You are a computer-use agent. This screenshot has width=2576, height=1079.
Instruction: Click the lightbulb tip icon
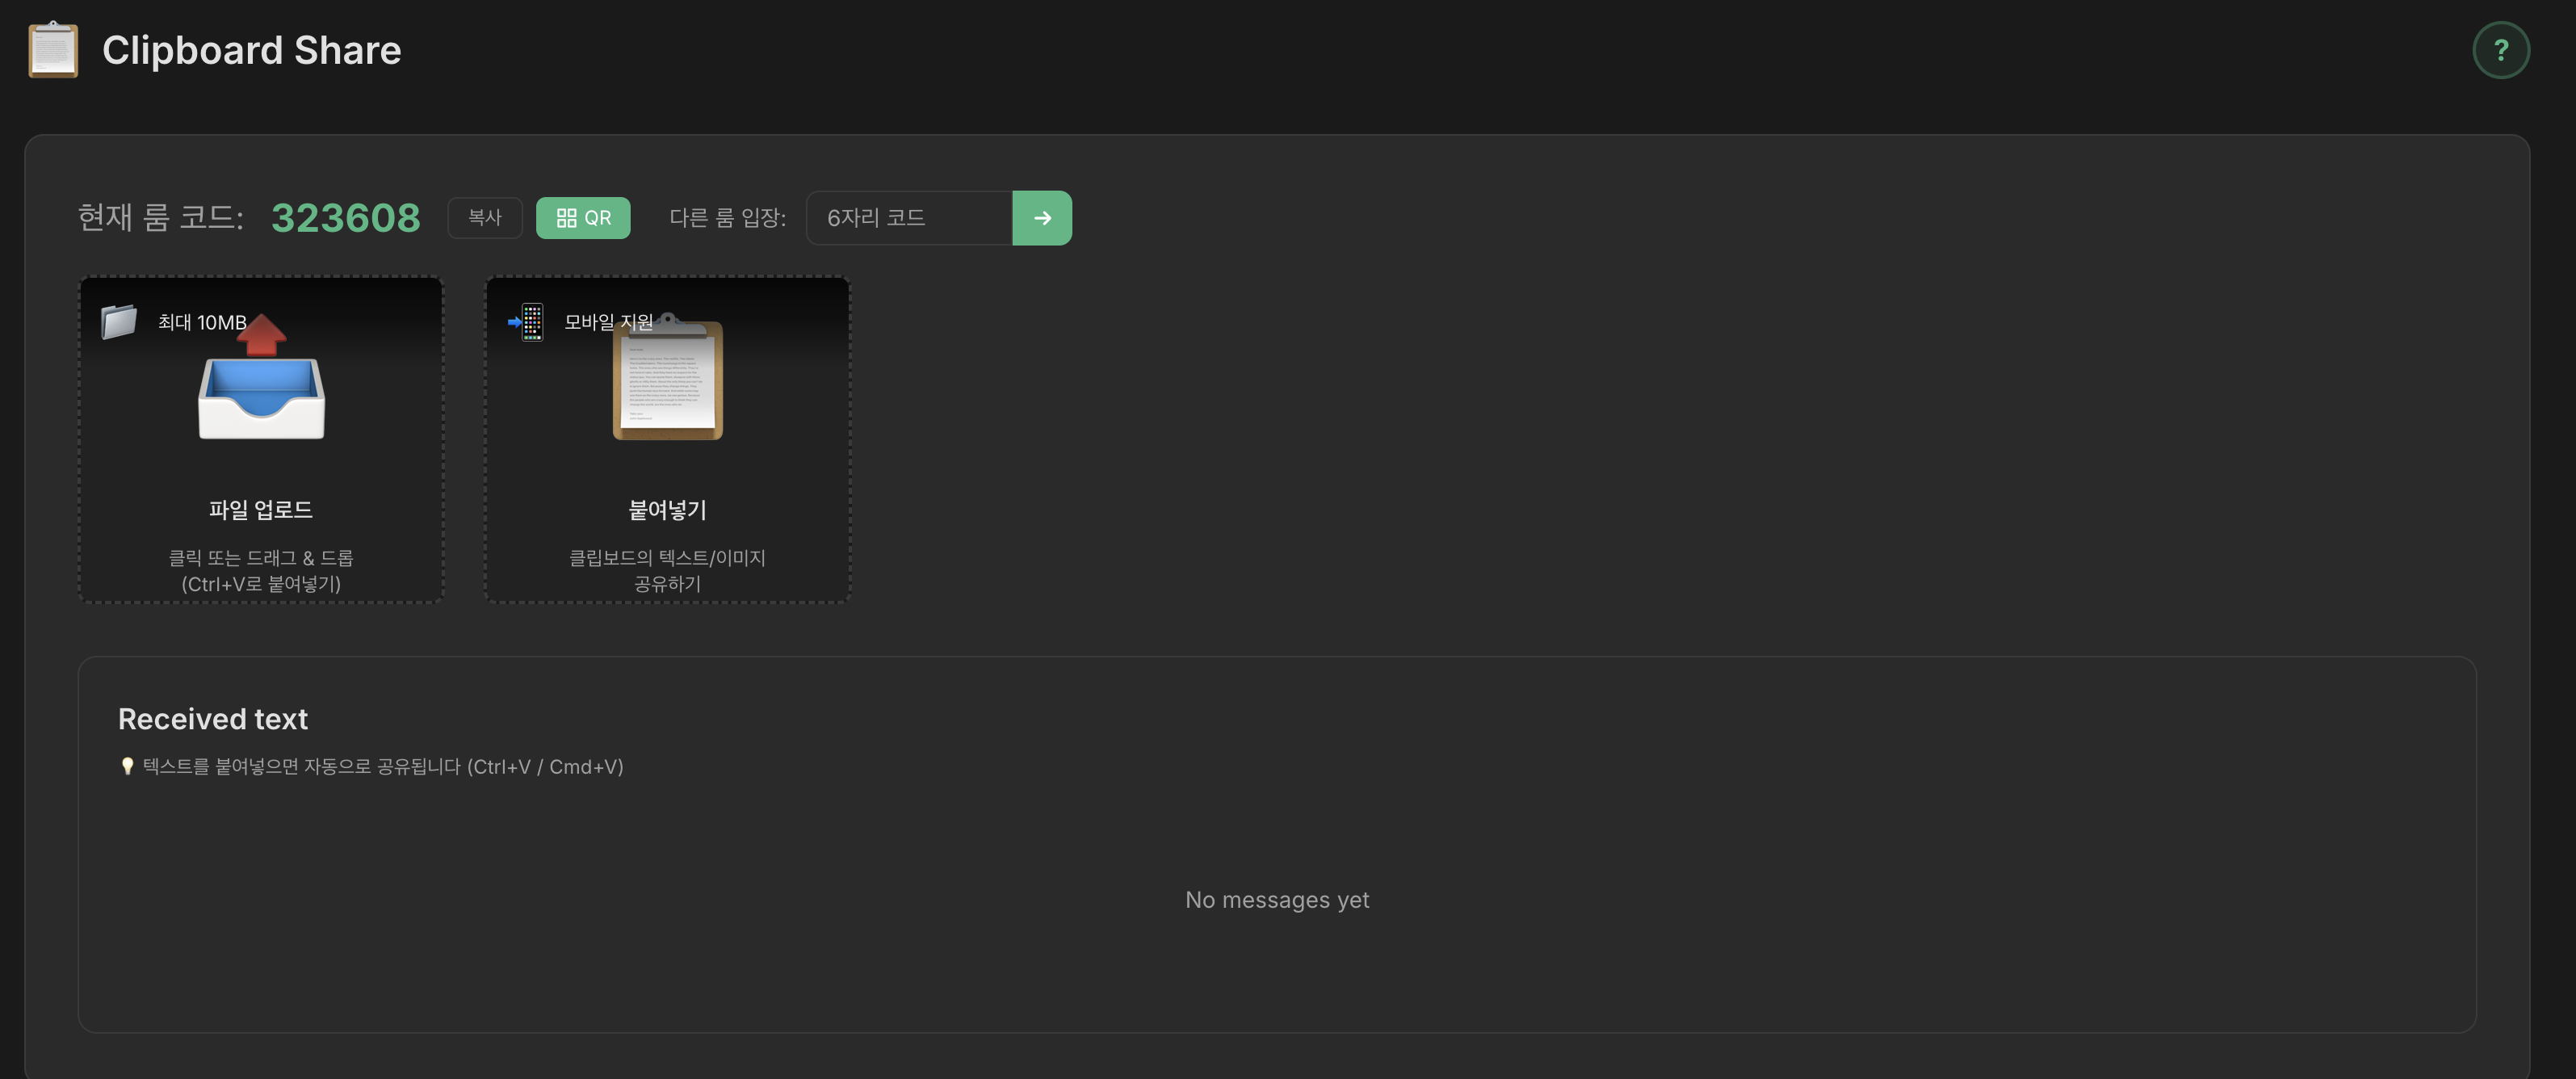click(x=127, y=767)
